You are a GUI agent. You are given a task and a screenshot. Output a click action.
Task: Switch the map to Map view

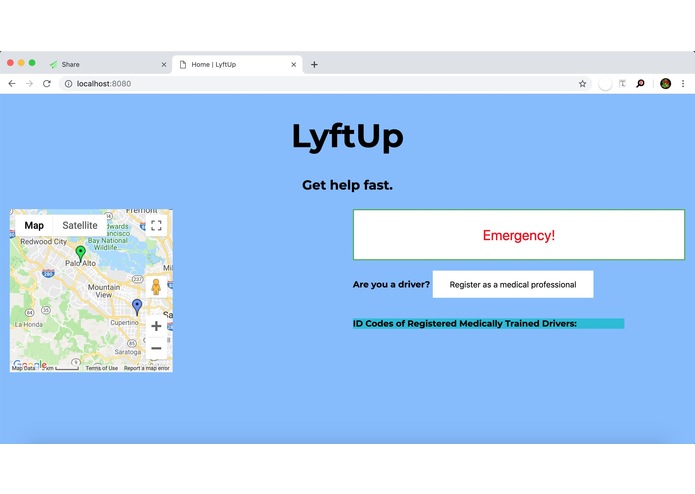[x=34, y=225]
